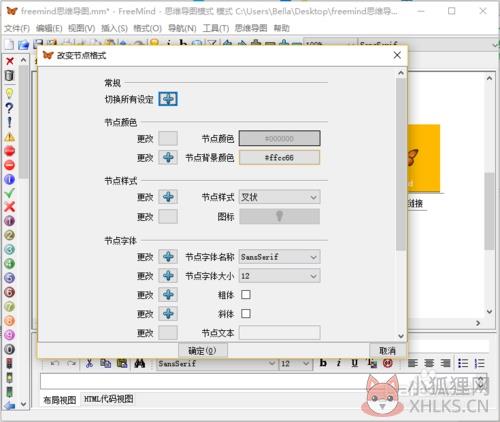Toggle the 更改 button for 节点背景颜色

168,158
